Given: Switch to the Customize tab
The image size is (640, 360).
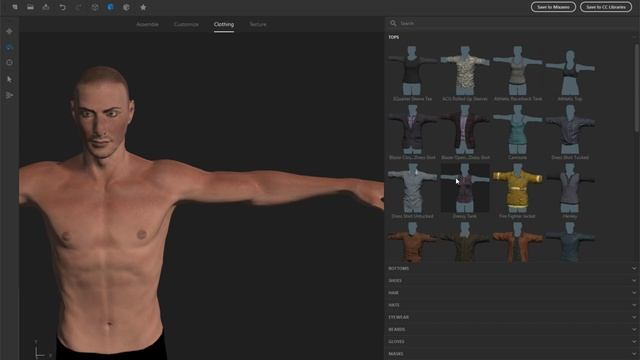Looking at the screenshot, I should [186, 24].
